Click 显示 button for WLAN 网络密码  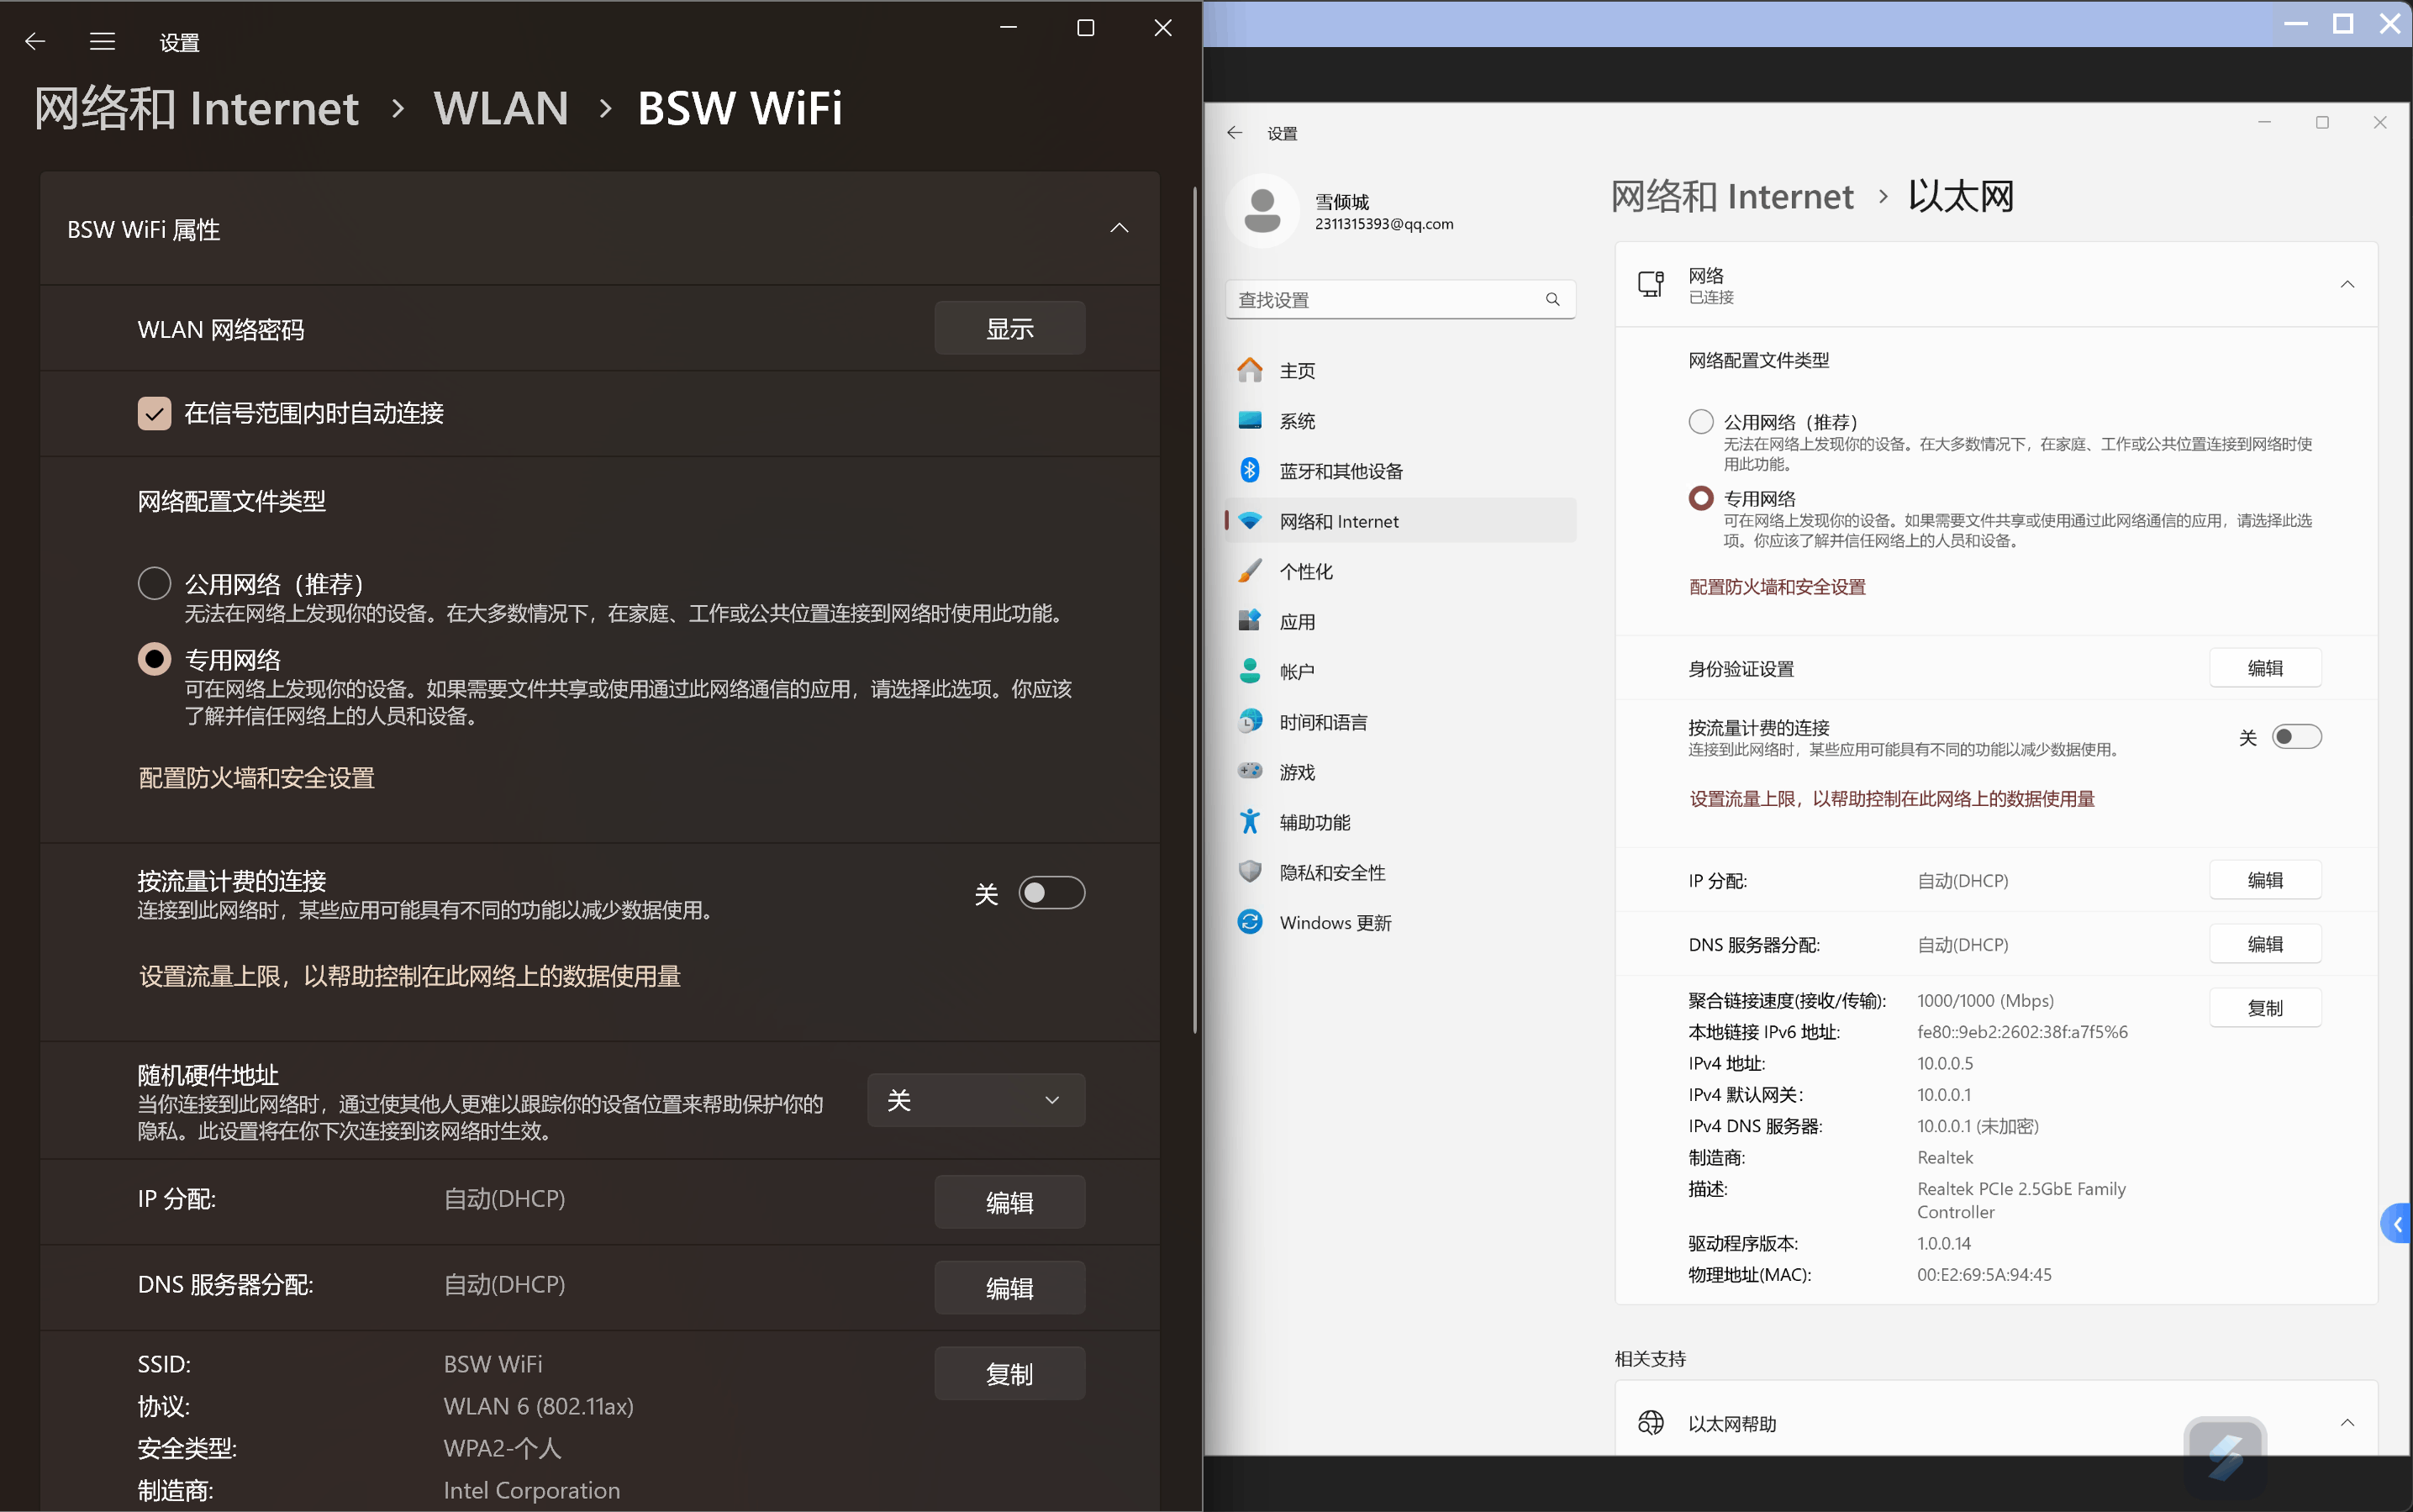point(1009,329)
